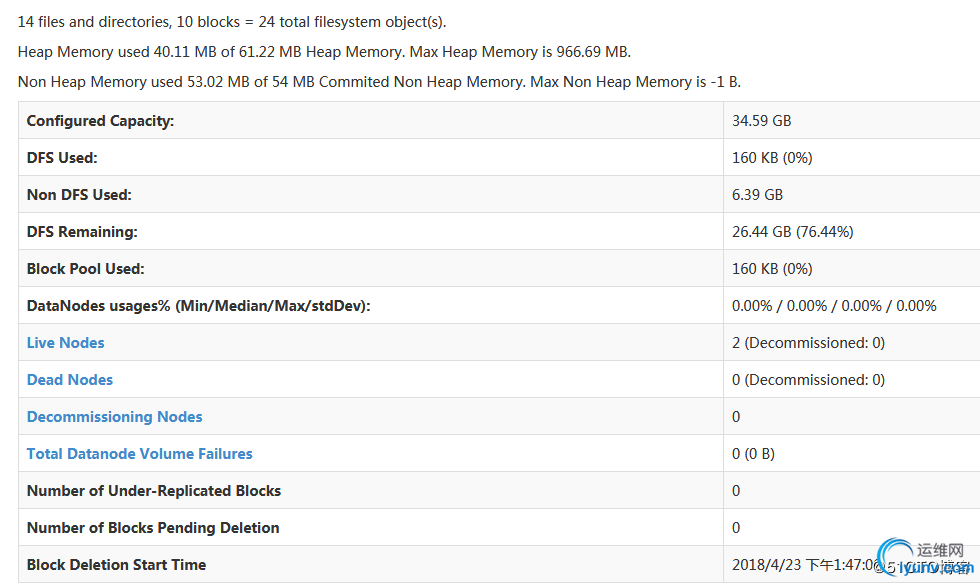This screenshot has width=980, height=584.
Task: Click the Decommissioning Nodes link
Action: pos(115,417)
